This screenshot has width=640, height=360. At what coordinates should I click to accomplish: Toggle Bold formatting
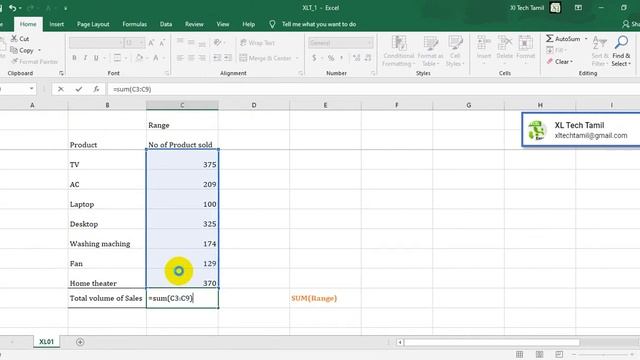pyautogui.click(x=74, y=58)
